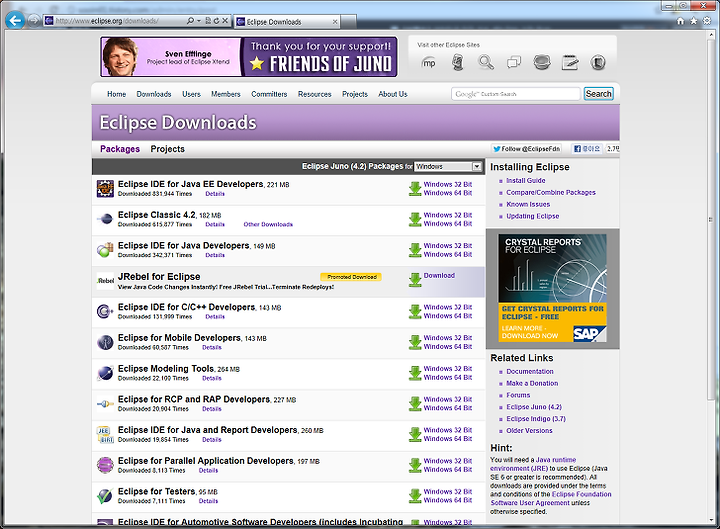Viewport: 720px width, 529px height.
Task: Open the IE Tools gear icon
Action: point(707,21)
